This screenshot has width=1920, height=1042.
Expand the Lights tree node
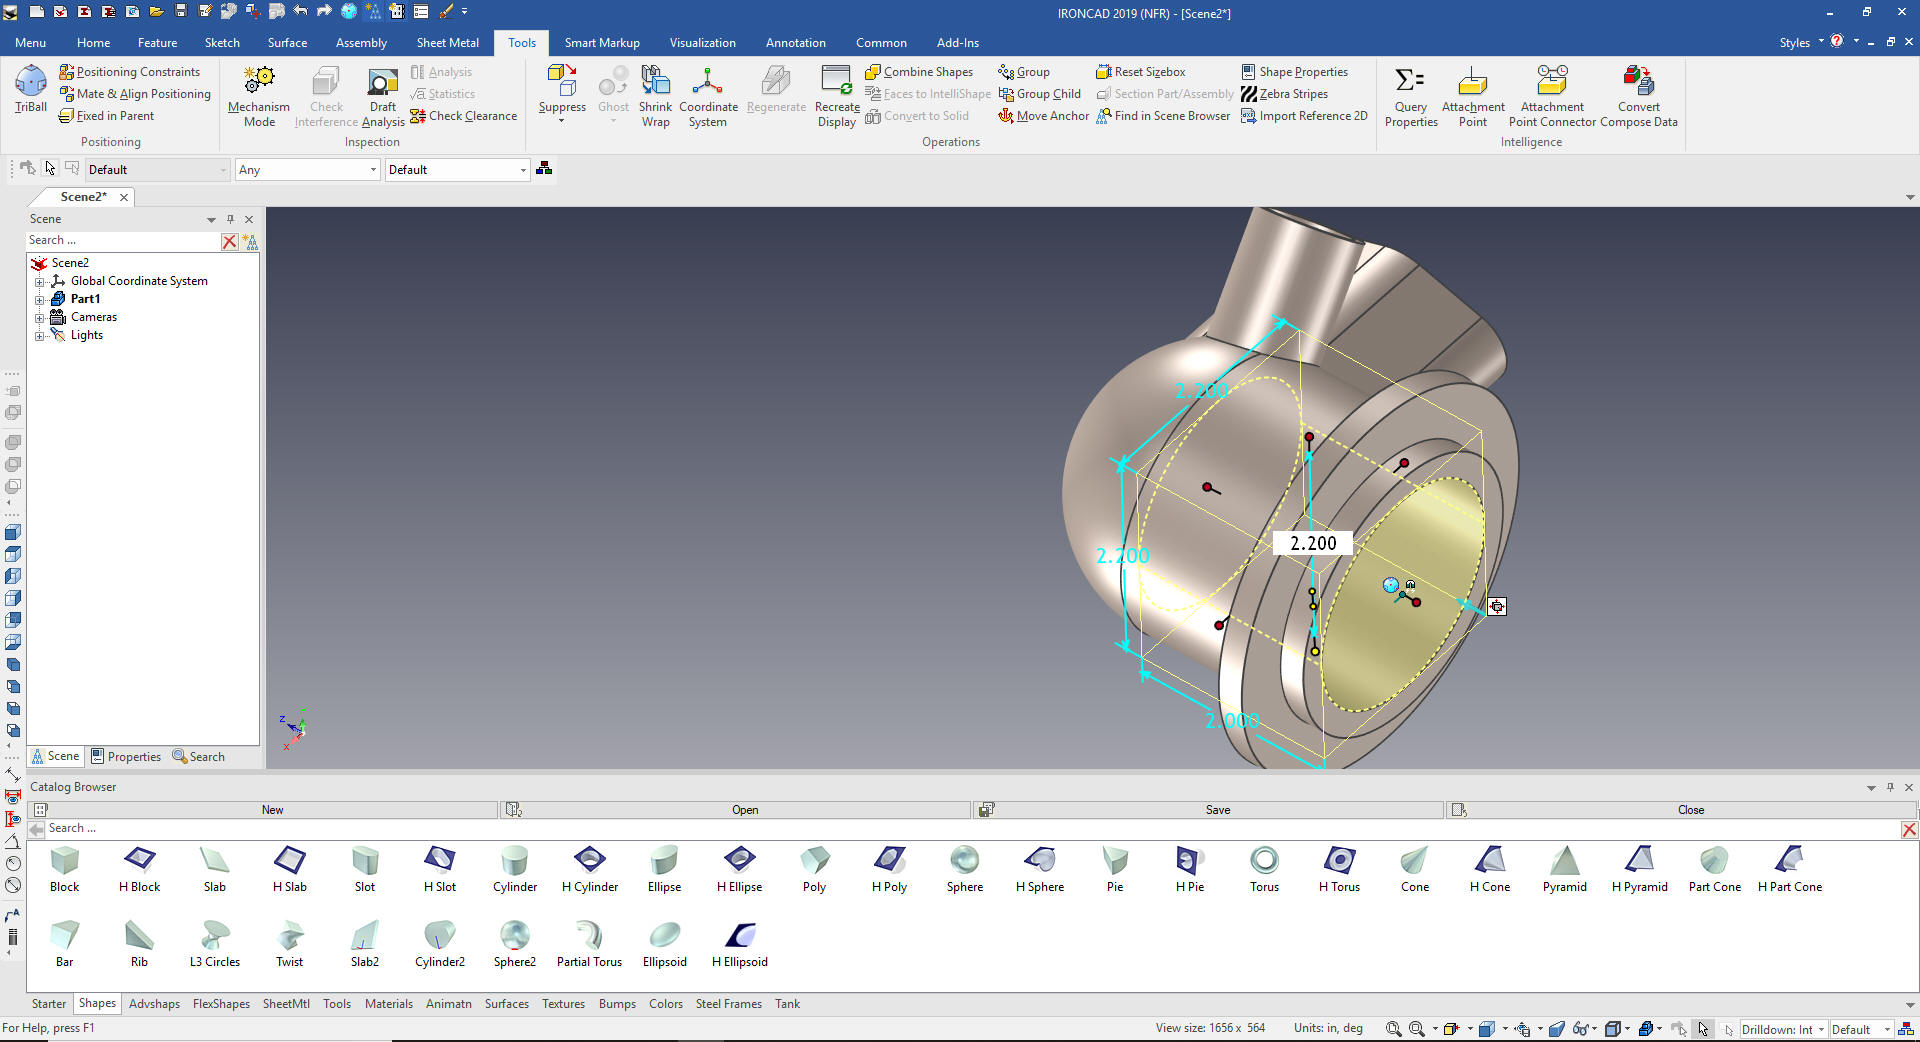pos(40,335)
